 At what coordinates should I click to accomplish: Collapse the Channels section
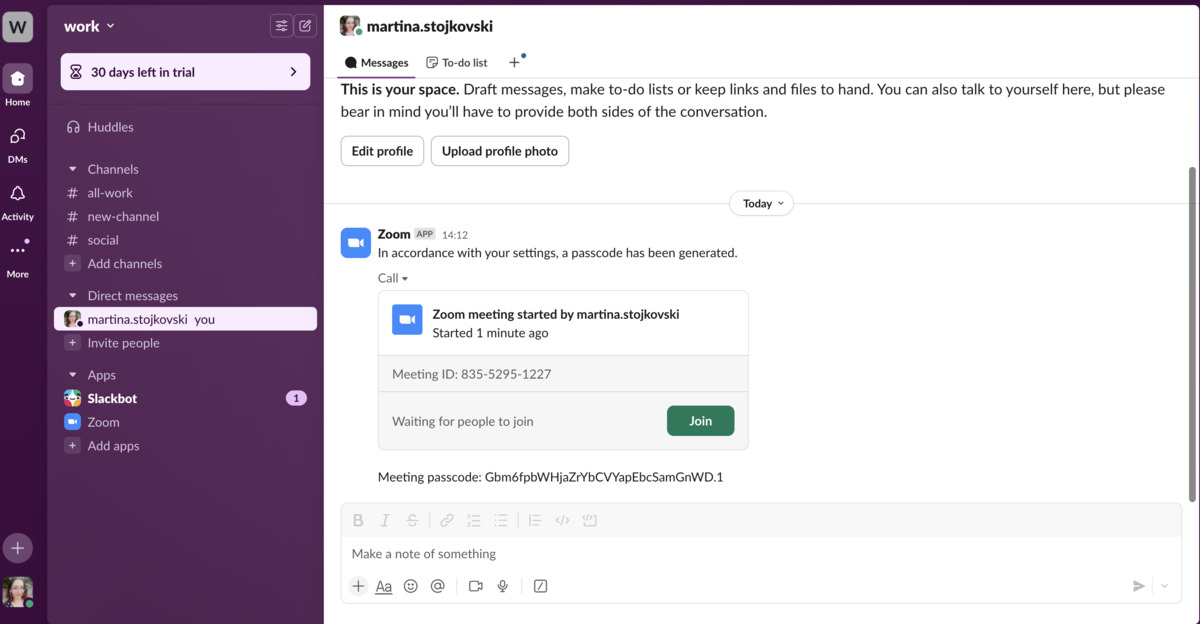click(73, 169)
